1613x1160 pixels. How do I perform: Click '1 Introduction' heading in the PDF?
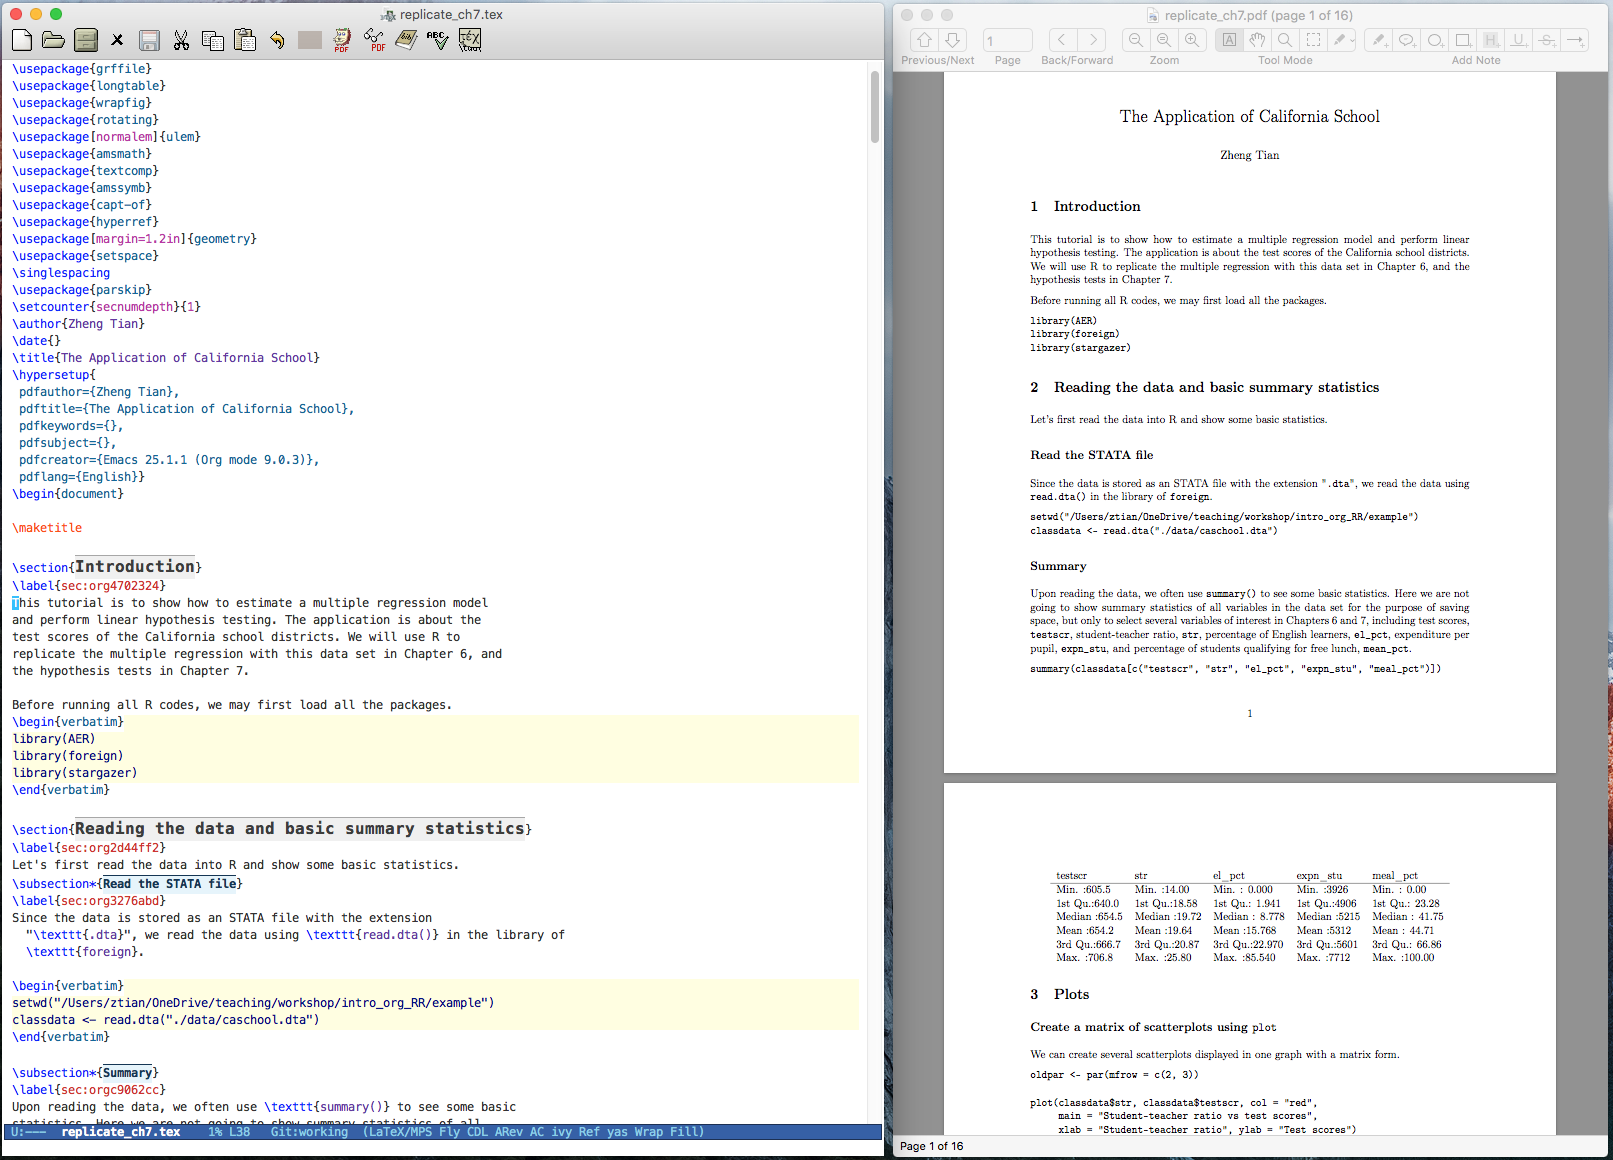tap(1085, 206)
